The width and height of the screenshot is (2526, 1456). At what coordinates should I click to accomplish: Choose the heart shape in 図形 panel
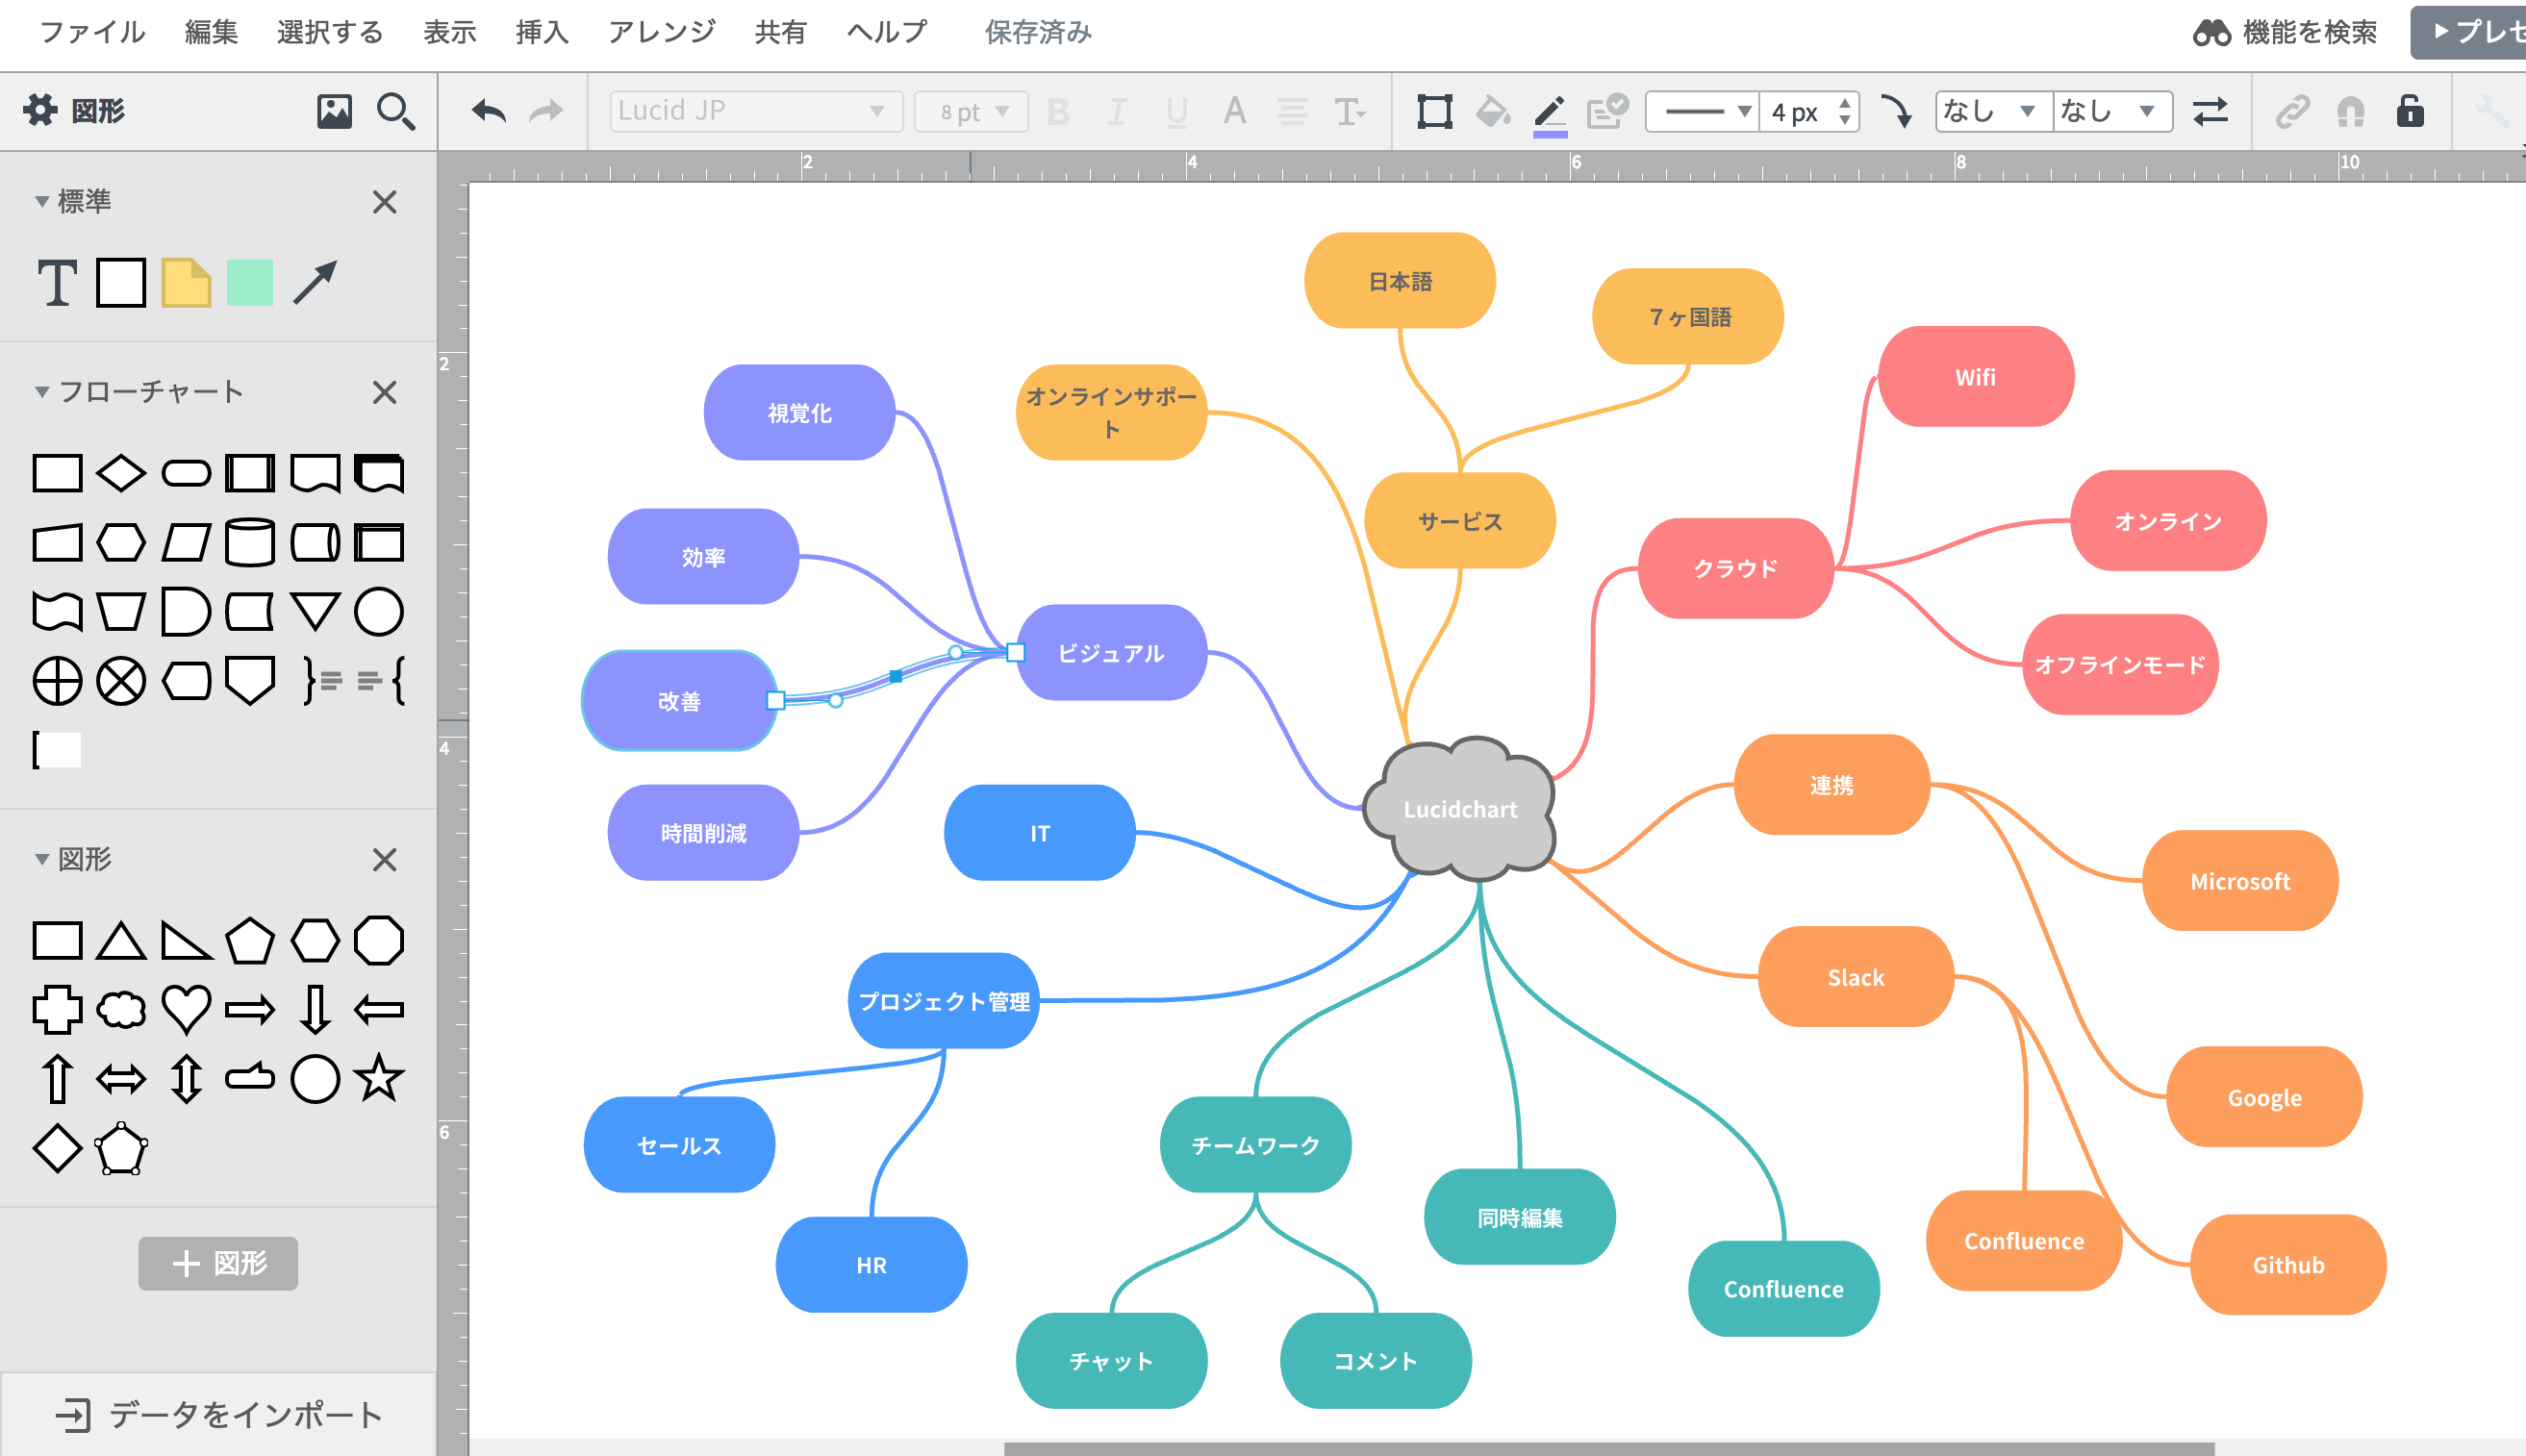(x=186, y=1009)
